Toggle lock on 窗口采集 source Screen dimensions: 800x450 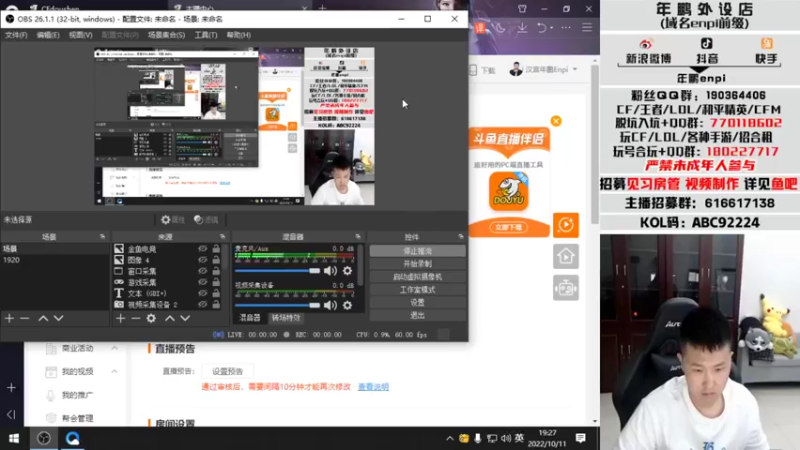(x=216, y=271)
